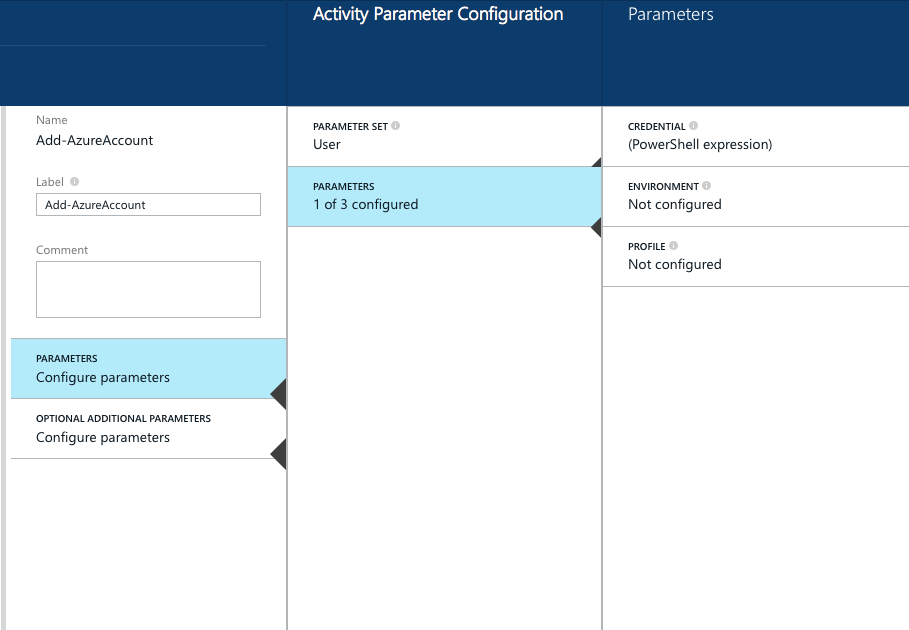Click into the Comment text box
909x630 pixels.
tap(148, 289)
